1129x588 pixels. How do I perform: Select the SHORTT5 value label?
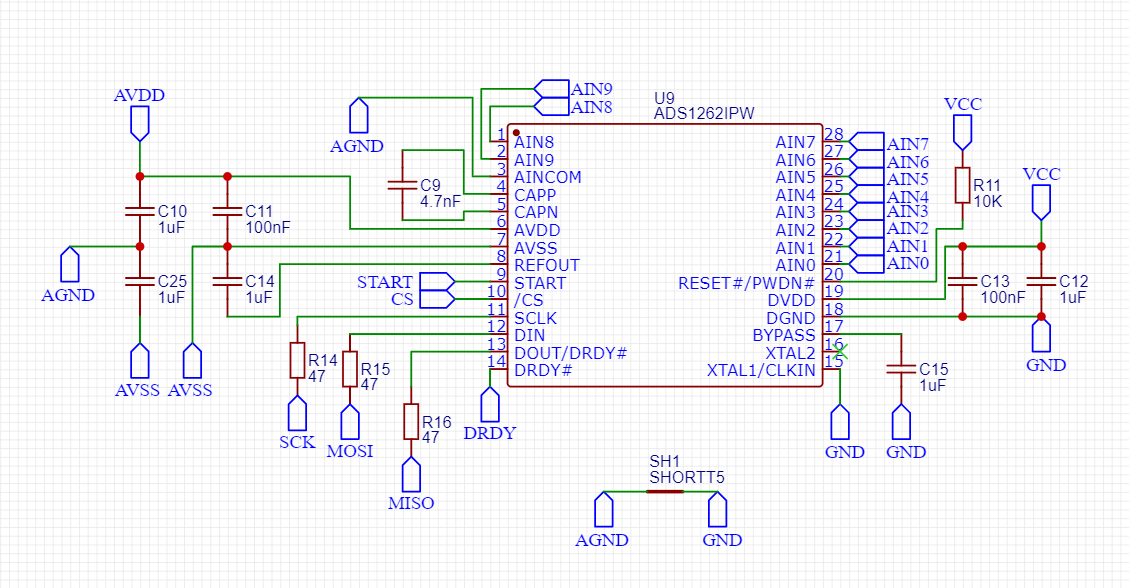click(687, 477)
